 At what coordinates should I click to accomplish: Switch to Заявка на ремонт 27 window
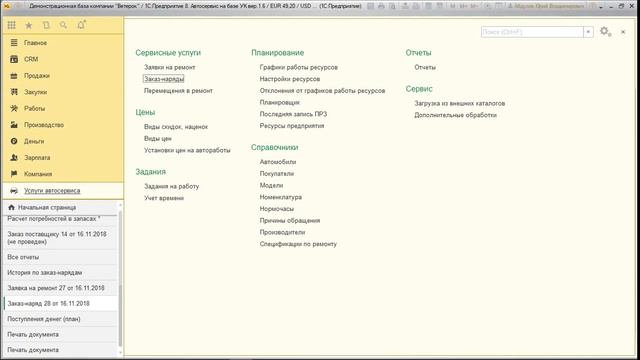pyautogui.click(x=60, y=288)
